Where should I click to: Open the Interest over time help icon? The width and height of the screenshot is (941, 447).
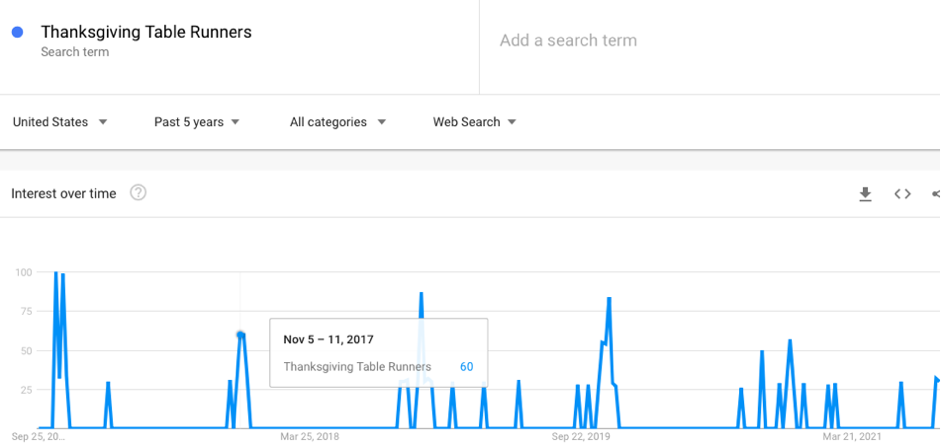coord(138,193)
